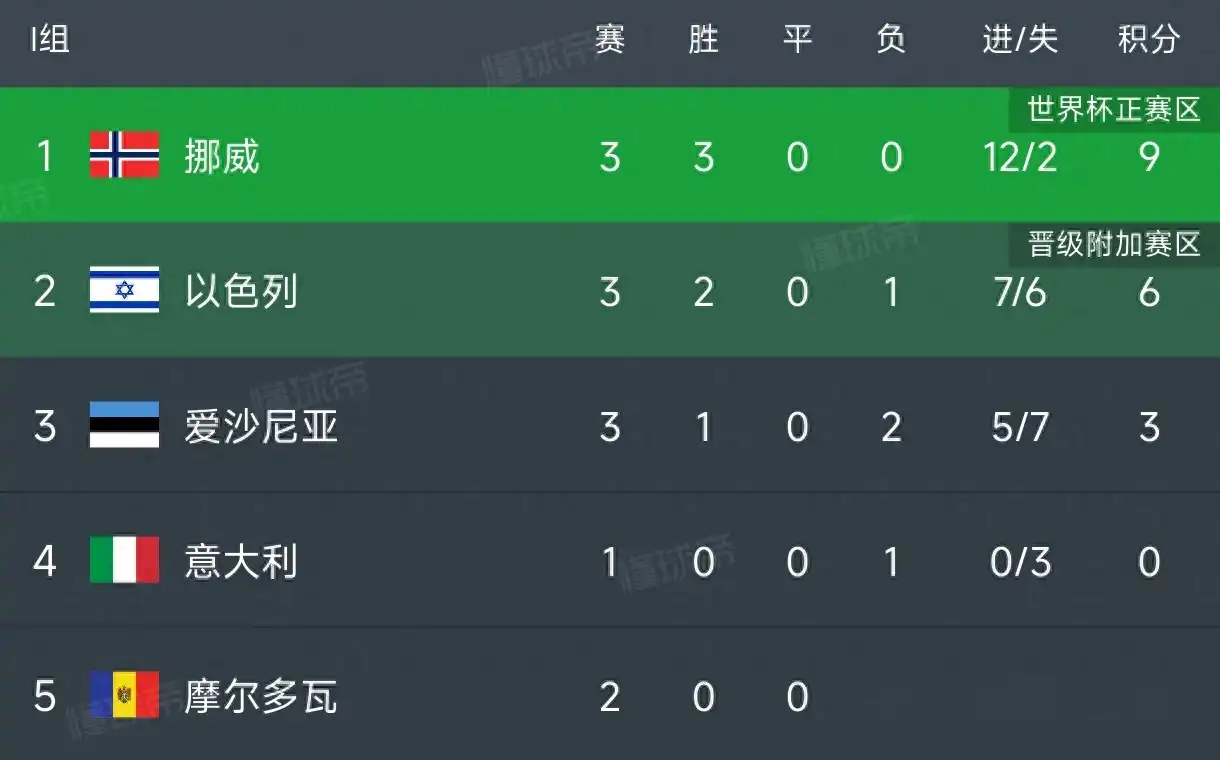Click the Norway flag icon
Image resolution: width=1220 pixels, height=760 pixels.
coord(124,155)
